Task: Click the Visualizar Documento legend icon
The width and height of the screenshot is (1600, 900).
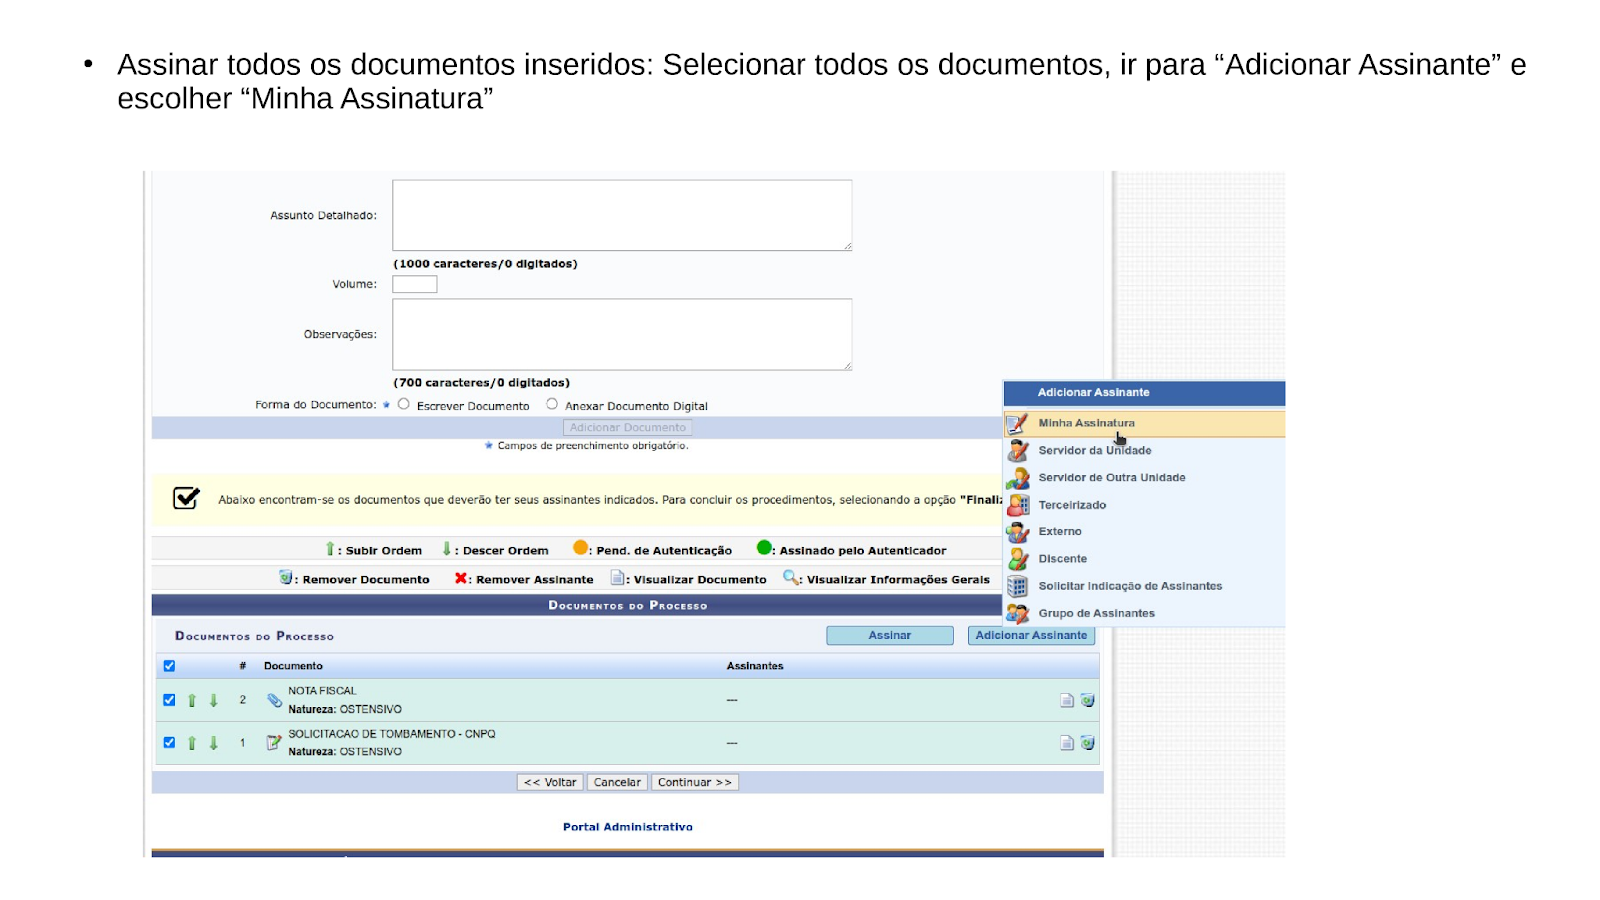Action: [618, 577]
